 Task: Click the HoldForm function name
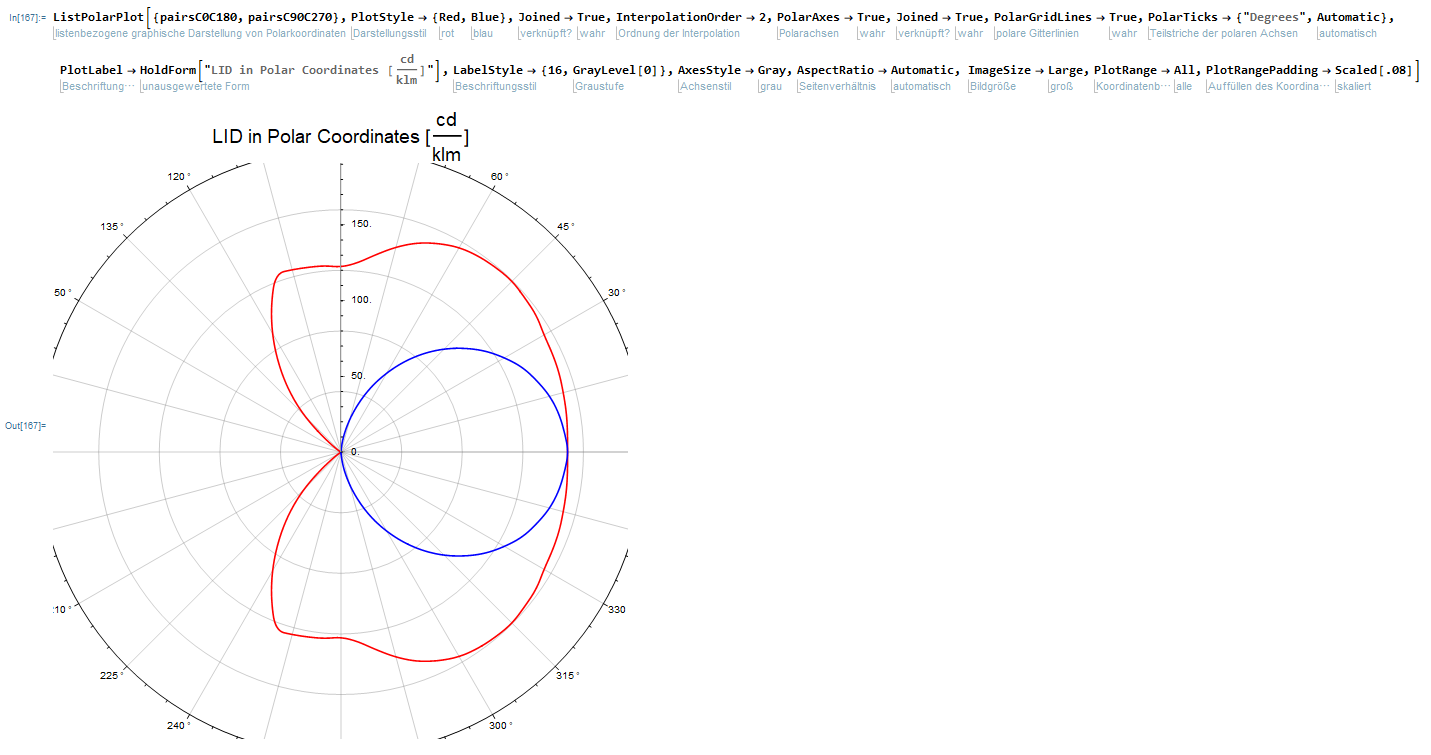(x=168, y=70)
